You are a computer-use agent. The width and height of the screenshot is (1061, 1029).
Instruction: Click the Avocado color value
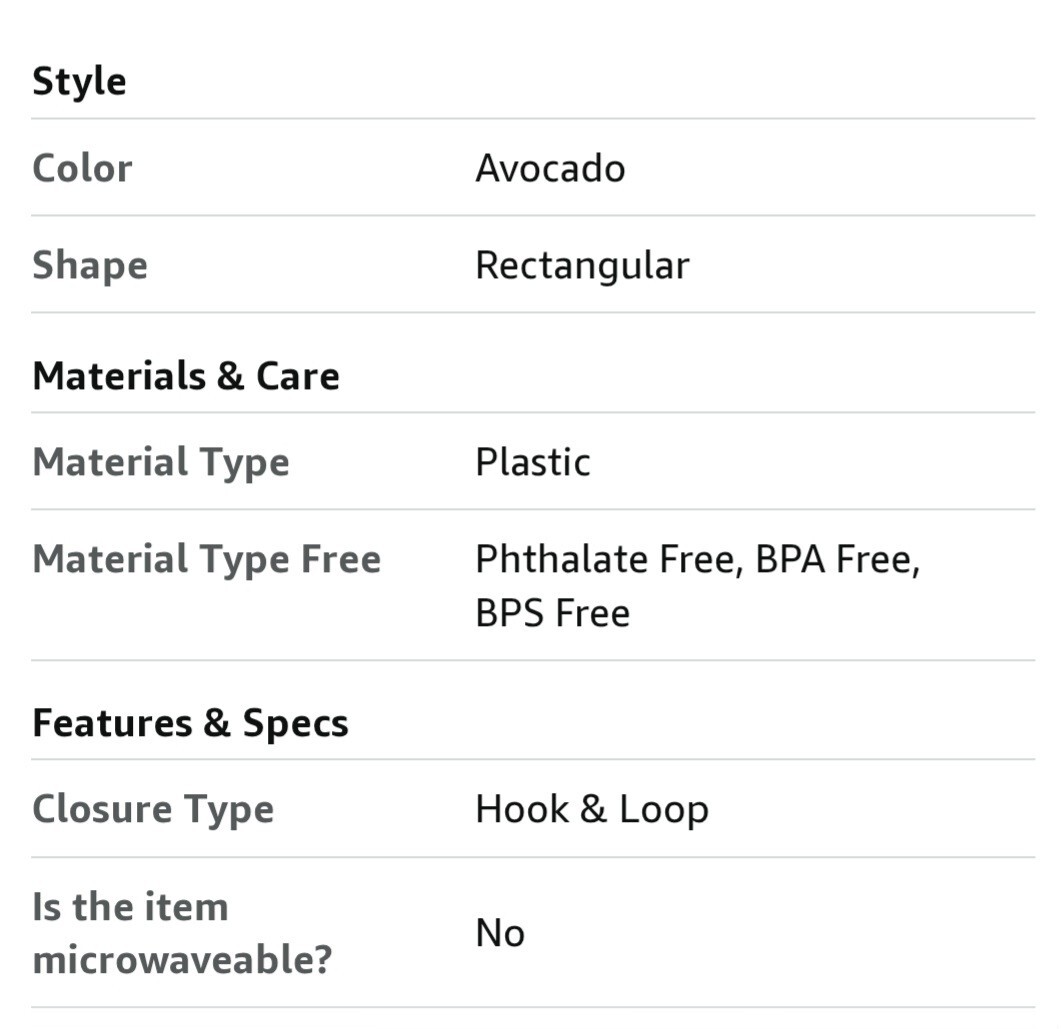(550, 168)
